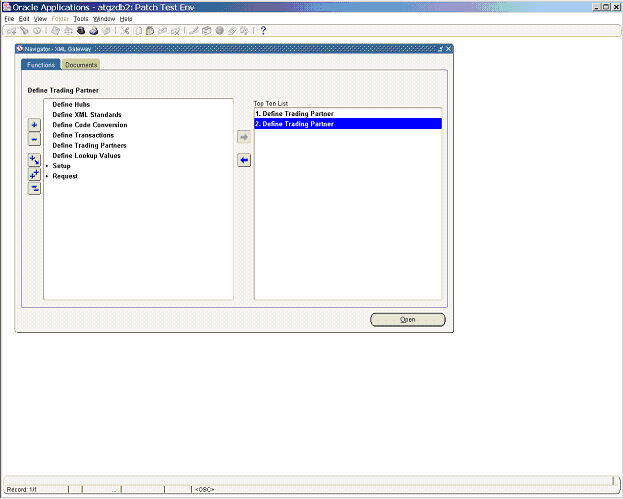Click the left arrow Remove from List button
The height and width of the screenshot is (499, 623).
pyautogui.click(x=244, y=160)
